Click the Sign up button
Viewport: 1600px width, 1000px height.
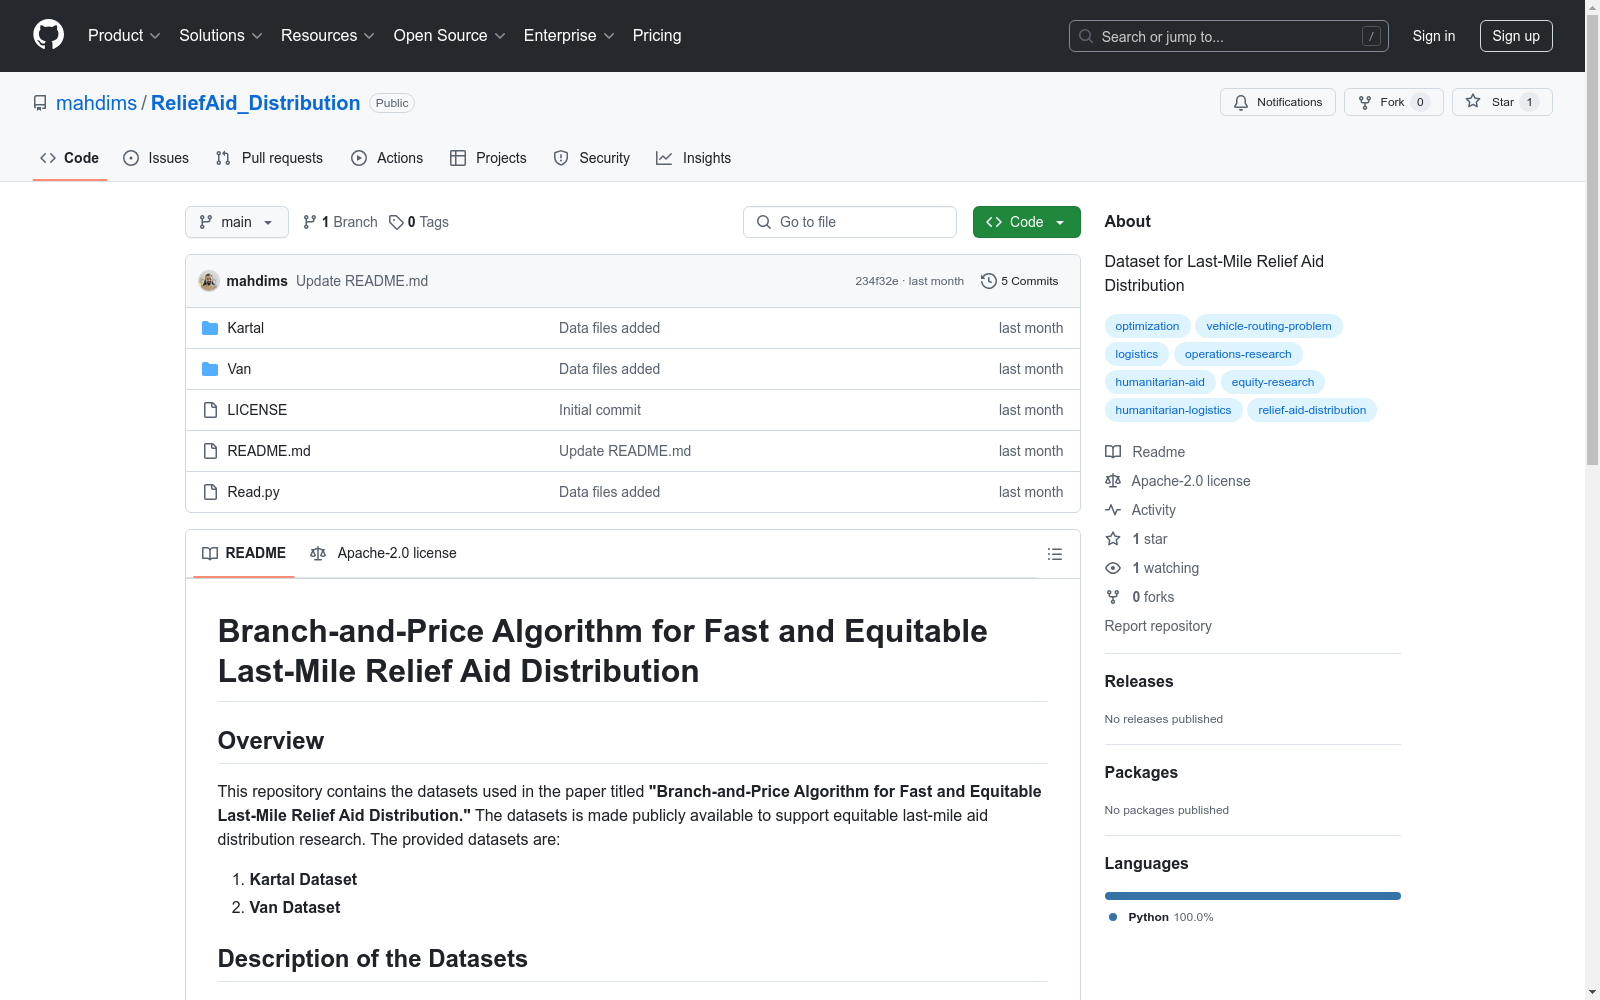click(x=1515, y=36)
